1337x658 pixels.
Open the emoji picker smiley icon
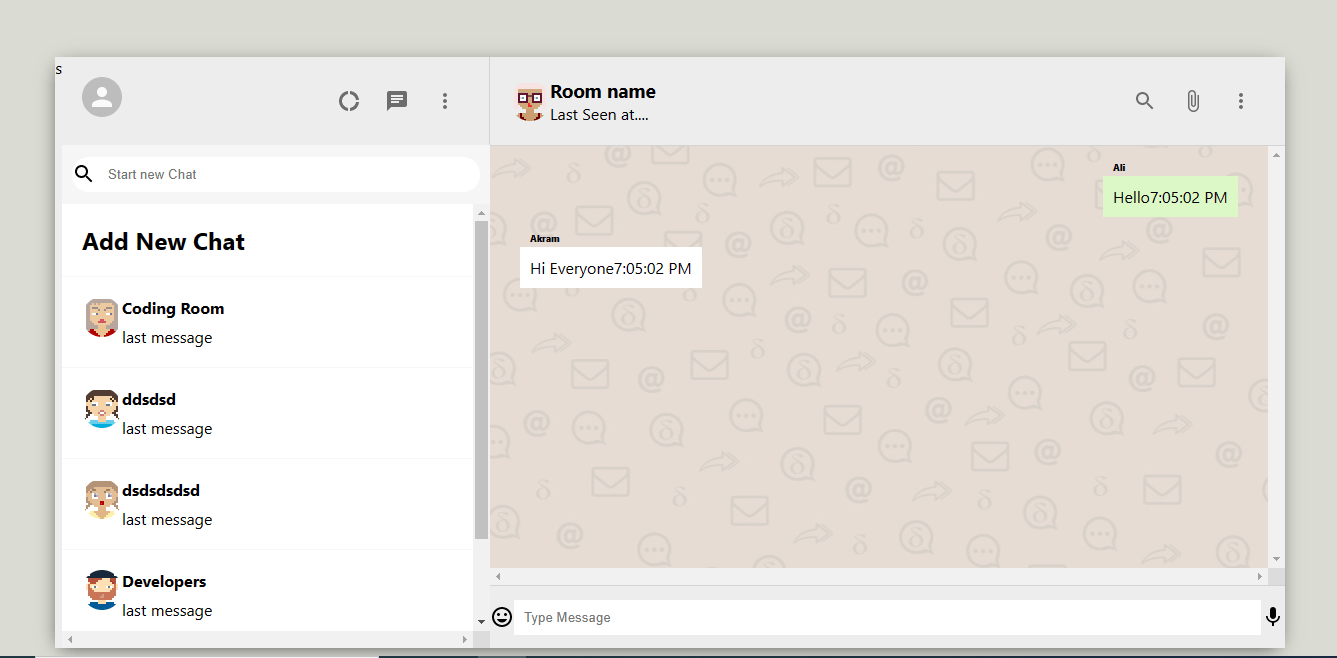502,617
